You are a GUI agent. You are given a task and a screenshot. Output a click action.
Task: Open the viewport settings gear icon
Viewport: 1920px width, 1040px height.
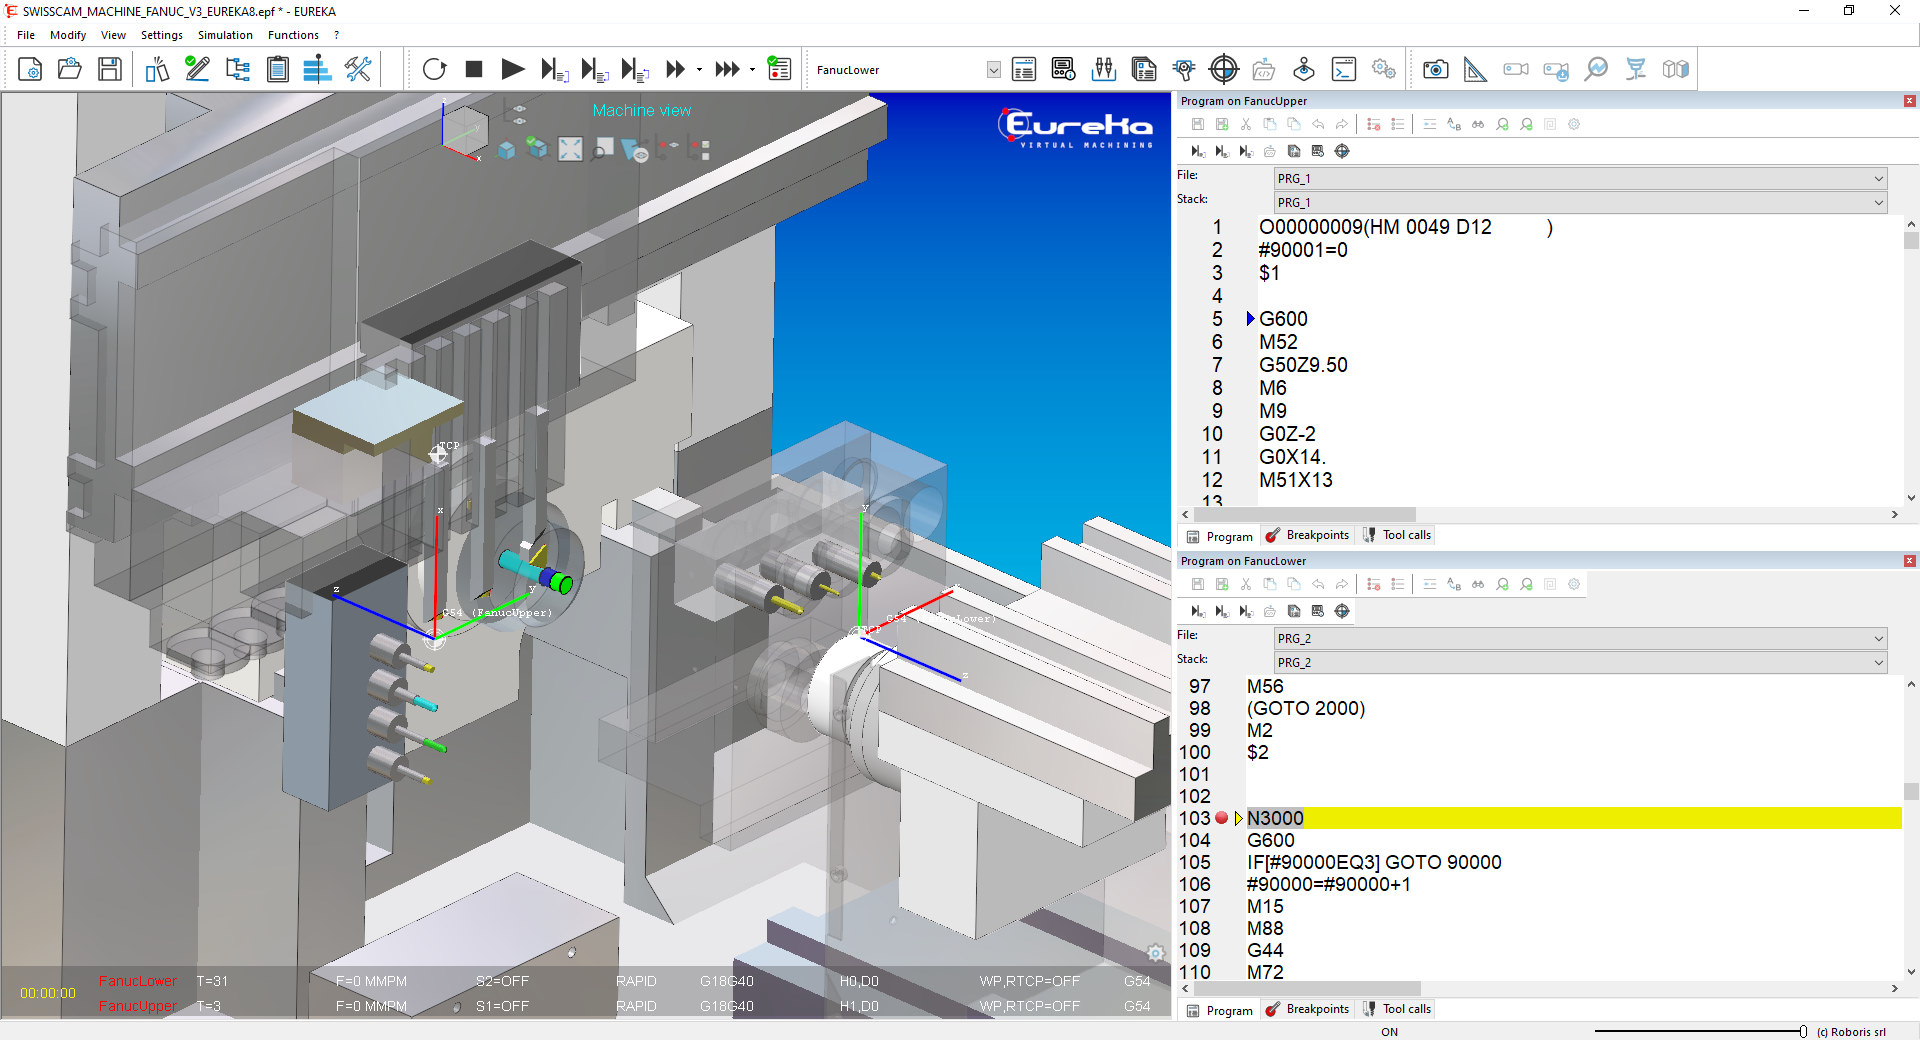tap(1156, 952)
